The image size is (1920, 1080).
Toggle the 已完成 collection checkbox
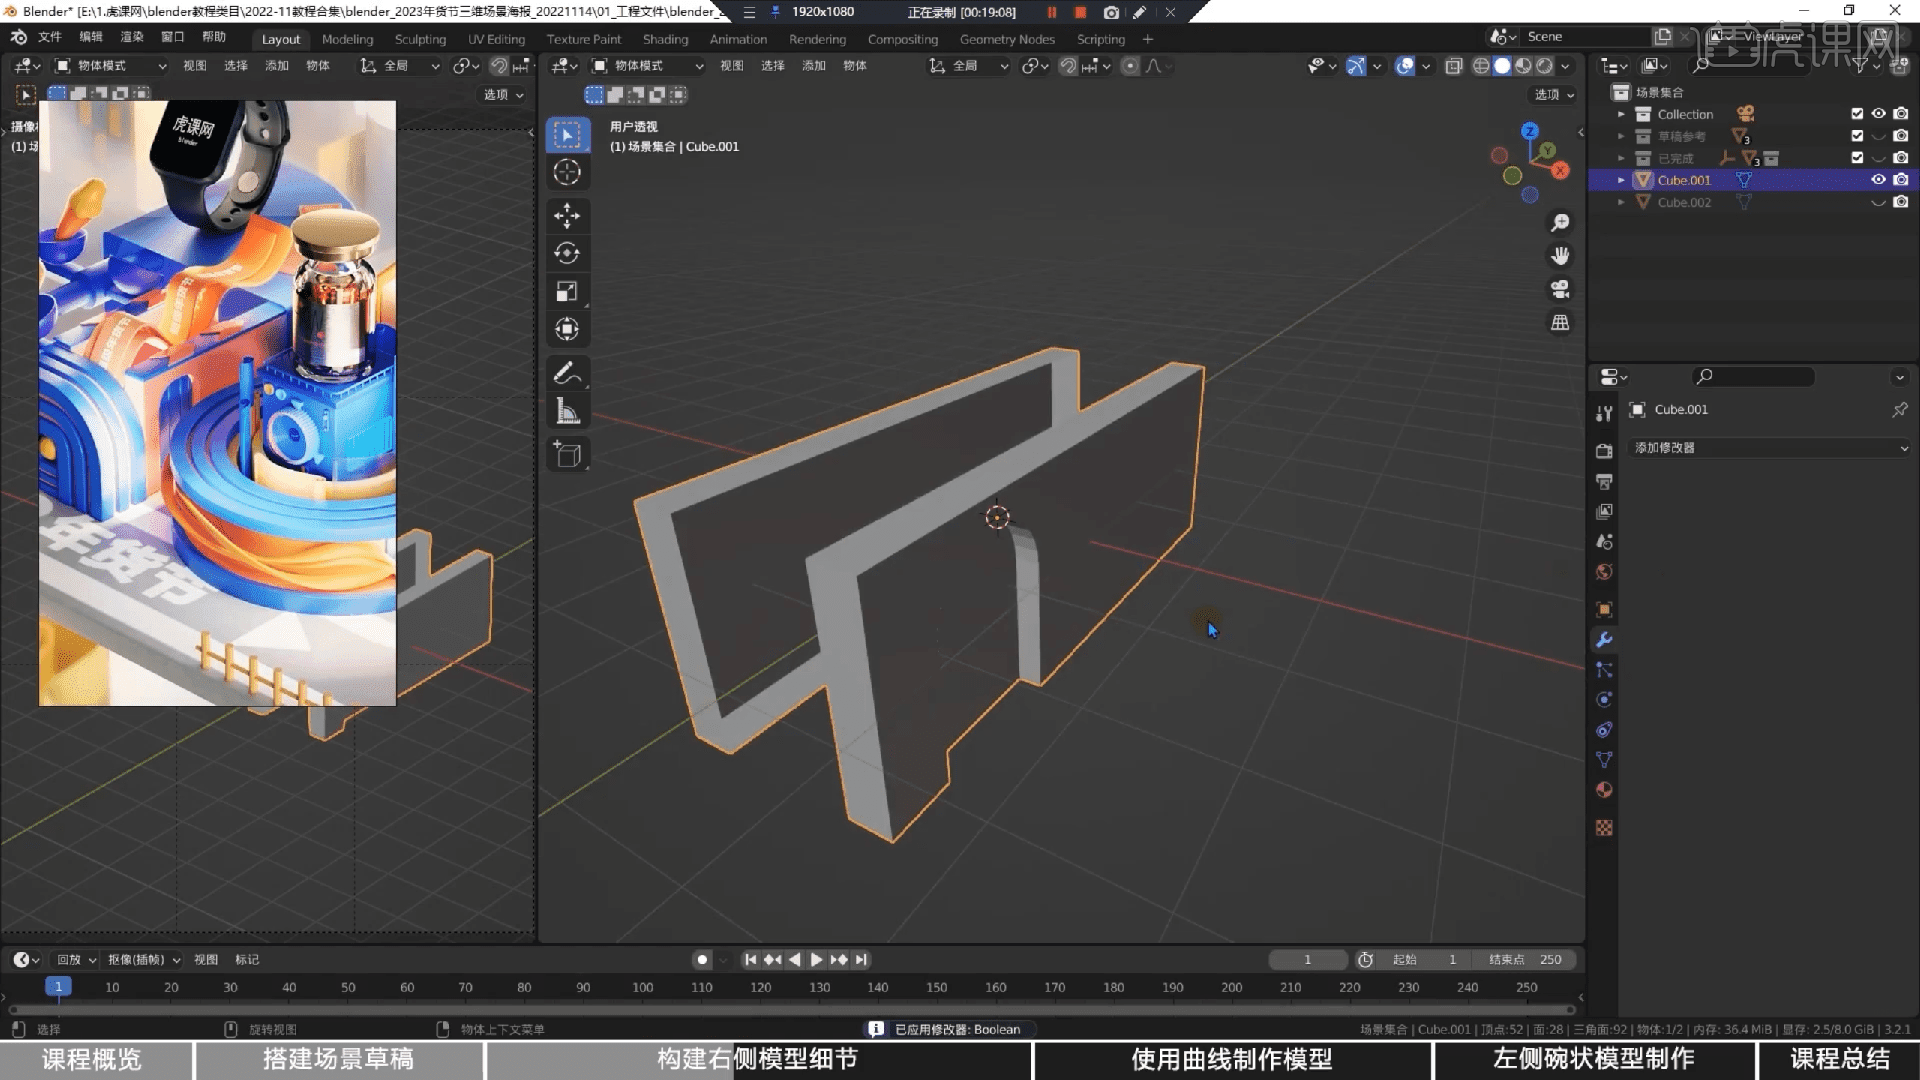point(1857,158)
